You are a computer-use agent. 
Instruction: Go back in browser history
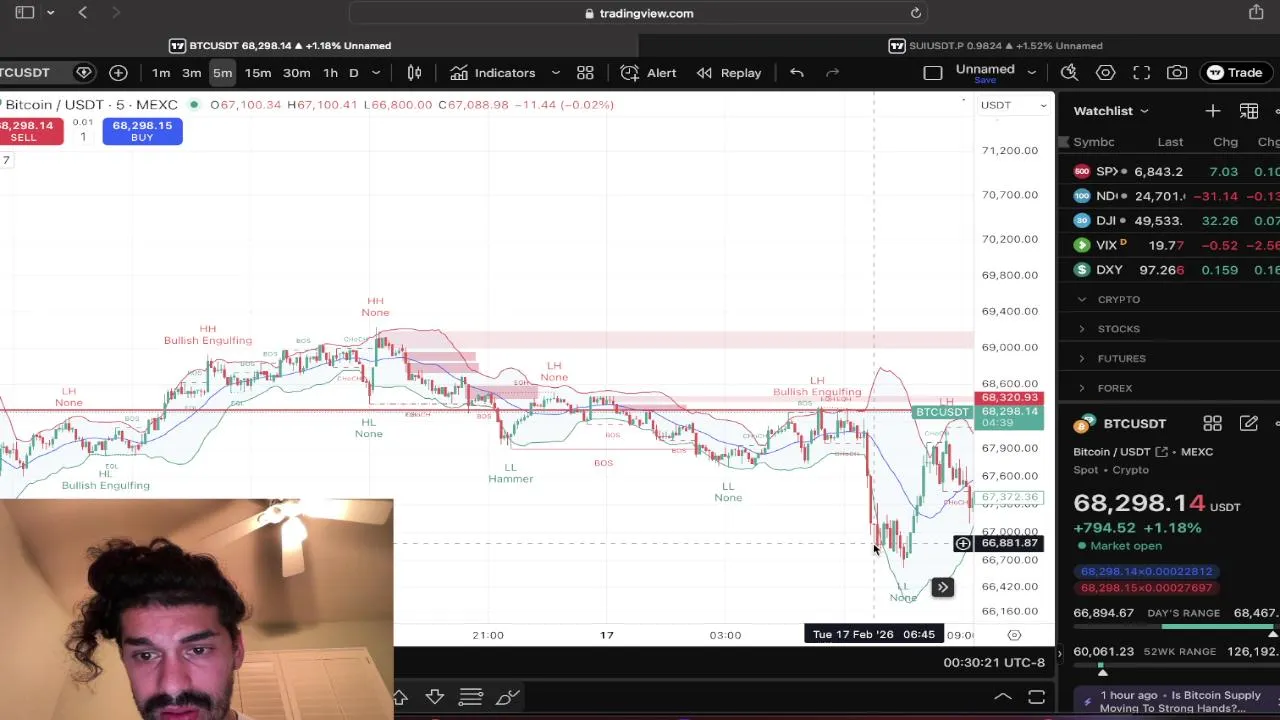point(83,12)
